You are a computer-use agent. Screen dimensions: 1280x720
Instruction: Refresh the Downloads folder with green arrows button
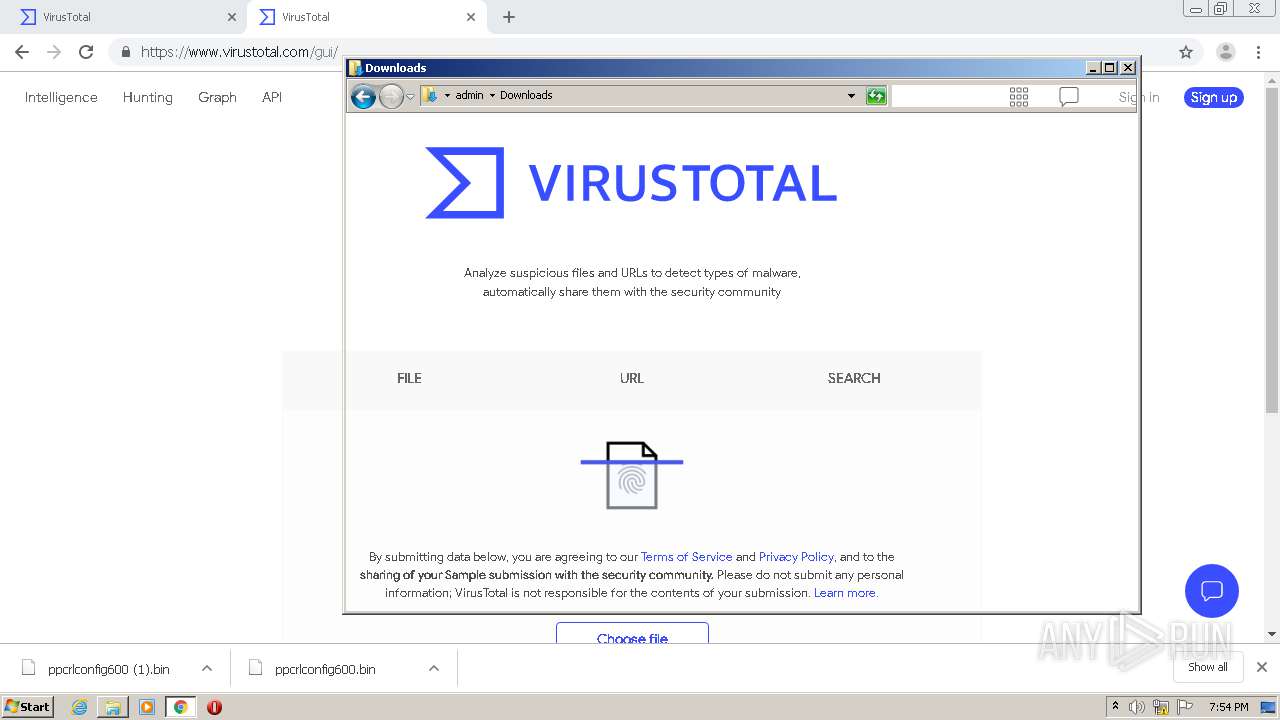(x=876, y=96)
